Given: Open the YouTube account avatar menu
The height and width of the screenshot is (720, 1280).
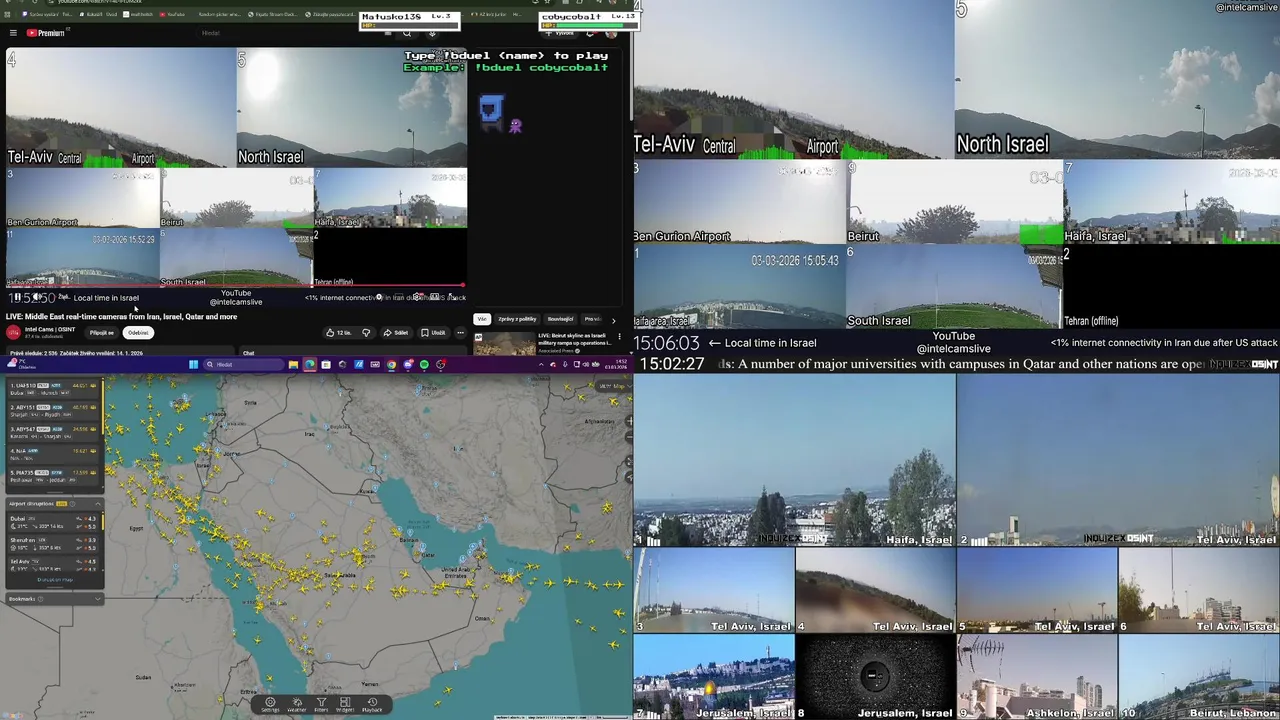Looking at the screenshot, I should (611, 33).
